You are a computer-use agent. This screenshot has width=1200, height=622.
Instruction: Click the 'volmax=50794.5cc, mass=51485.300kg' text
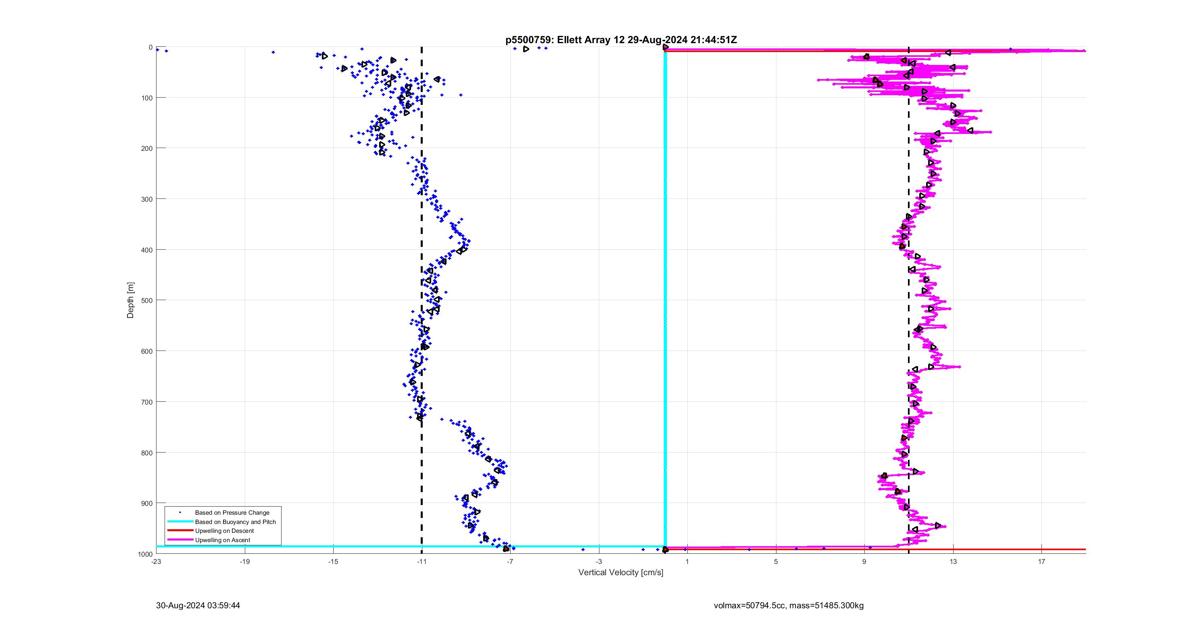coord(789,605)
